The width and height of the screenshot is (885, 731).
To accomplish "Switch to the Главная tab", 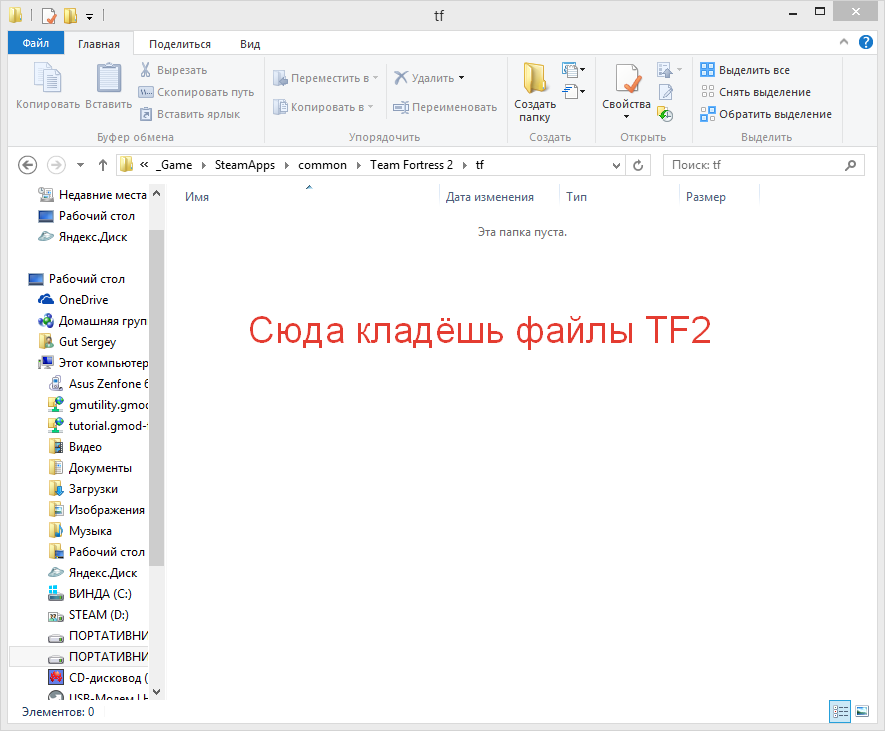I will click(99, 44).
